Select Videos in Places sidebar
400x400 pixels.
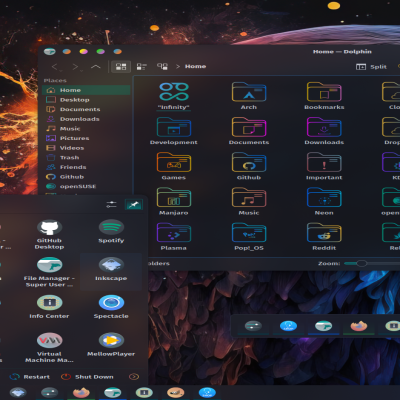(86, 148)
